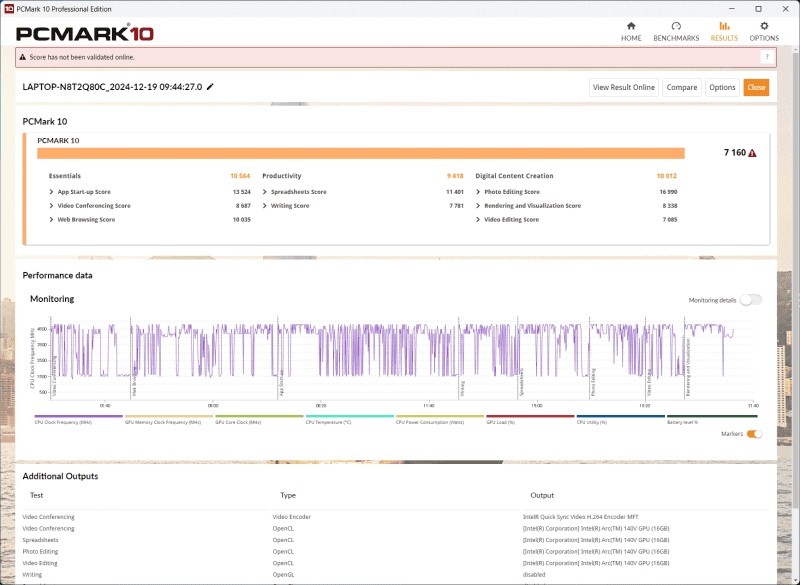Viewport: 800px width, 585px height.
Task: Click the pencil icon to rename the result
Action: click(211, 87)
